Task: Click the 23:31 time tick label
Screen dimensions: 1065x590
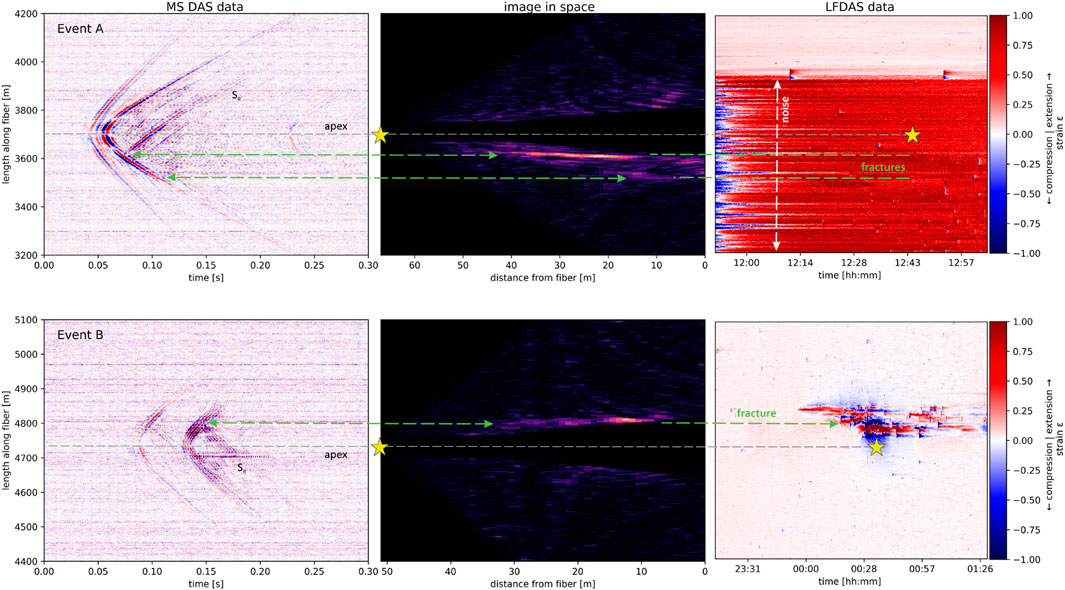Action: pyautogui.click(x=748, y=570)
